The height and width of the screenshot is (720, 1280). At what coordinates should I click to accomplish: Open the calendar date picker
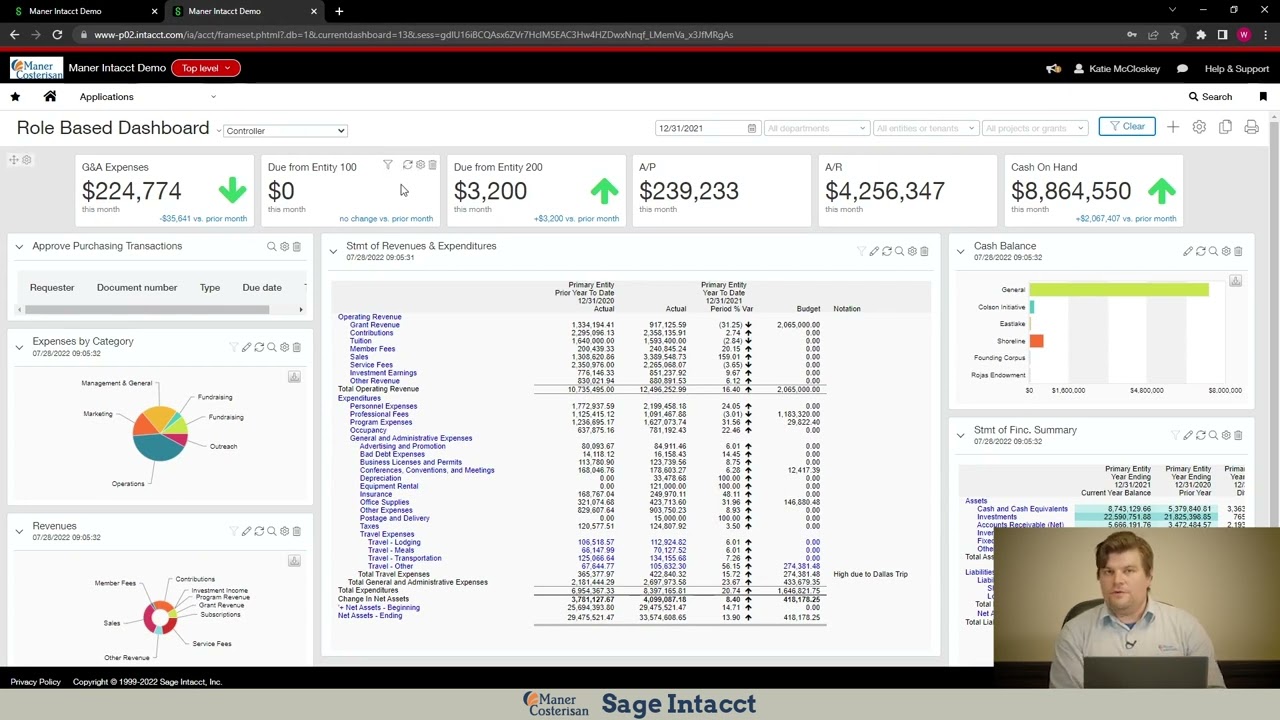click(x=752, y=128)
